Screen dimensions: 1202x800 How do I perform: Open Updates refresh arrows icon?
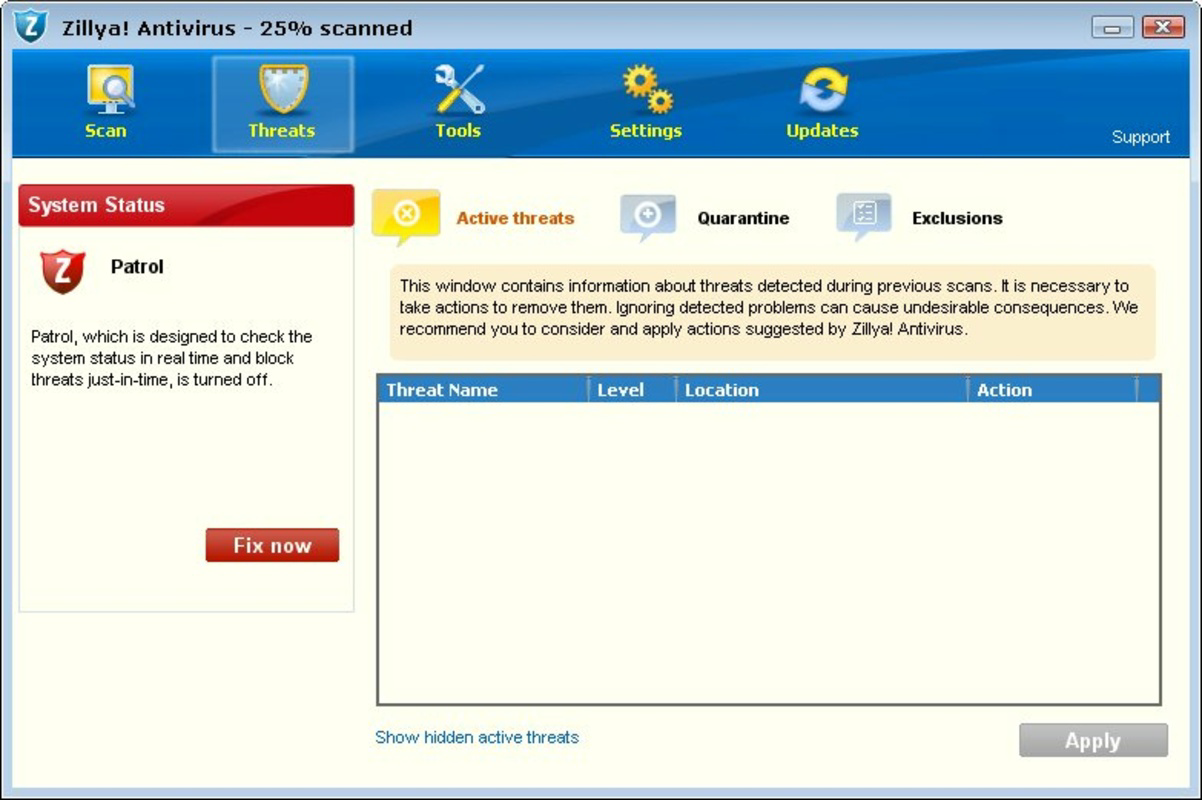(823, 91)
